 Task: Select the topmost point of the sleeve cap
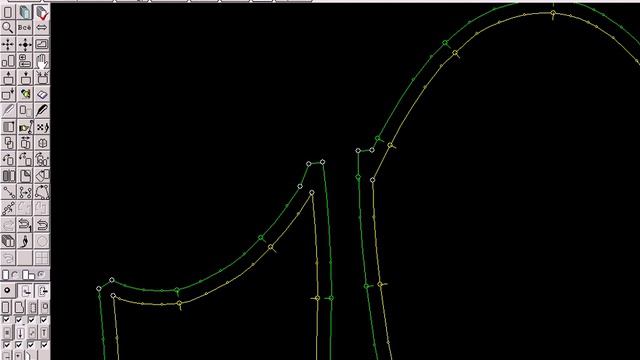pyautogui.click(x=553, y=13)
